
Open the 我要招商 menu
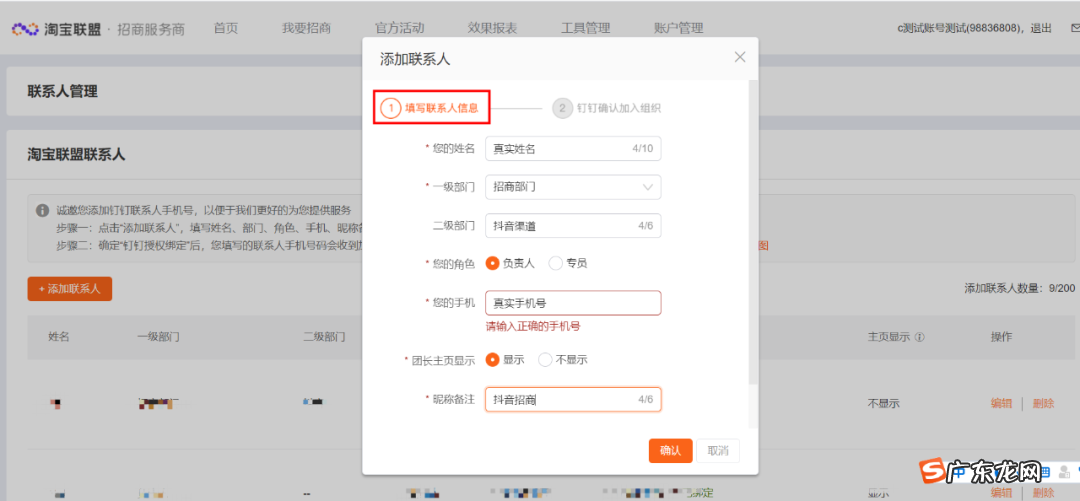(307, 28)
